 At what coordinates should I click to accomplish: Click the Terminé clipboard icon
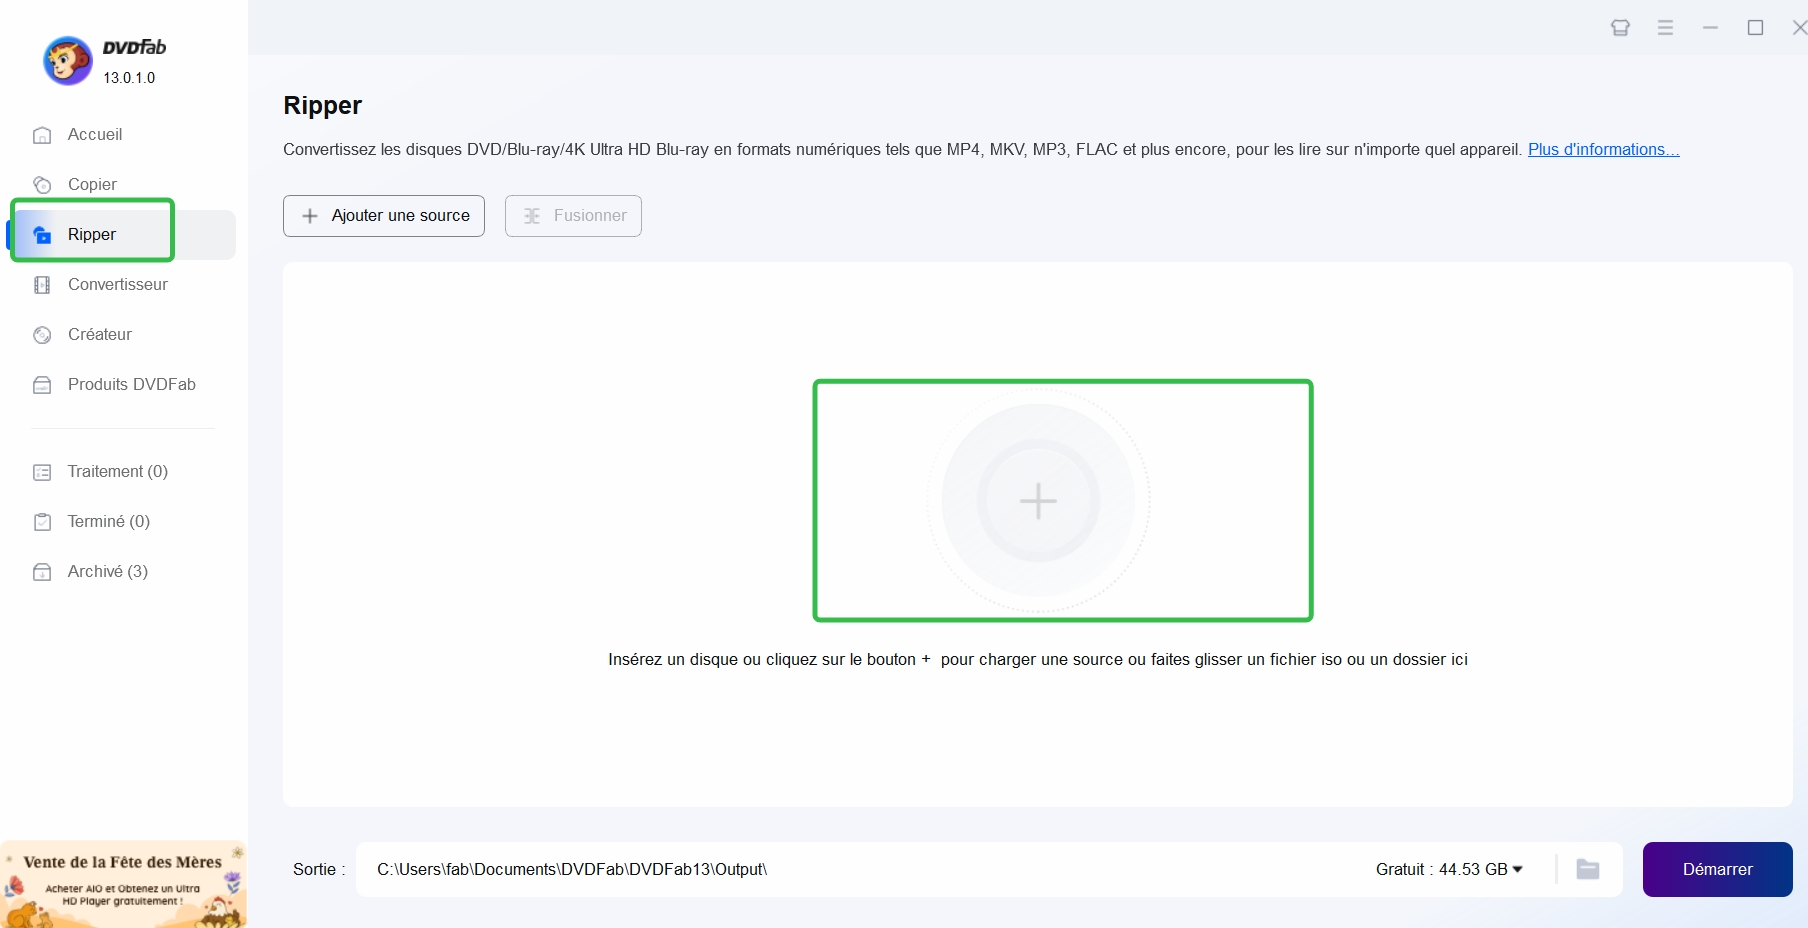point(42,522)
